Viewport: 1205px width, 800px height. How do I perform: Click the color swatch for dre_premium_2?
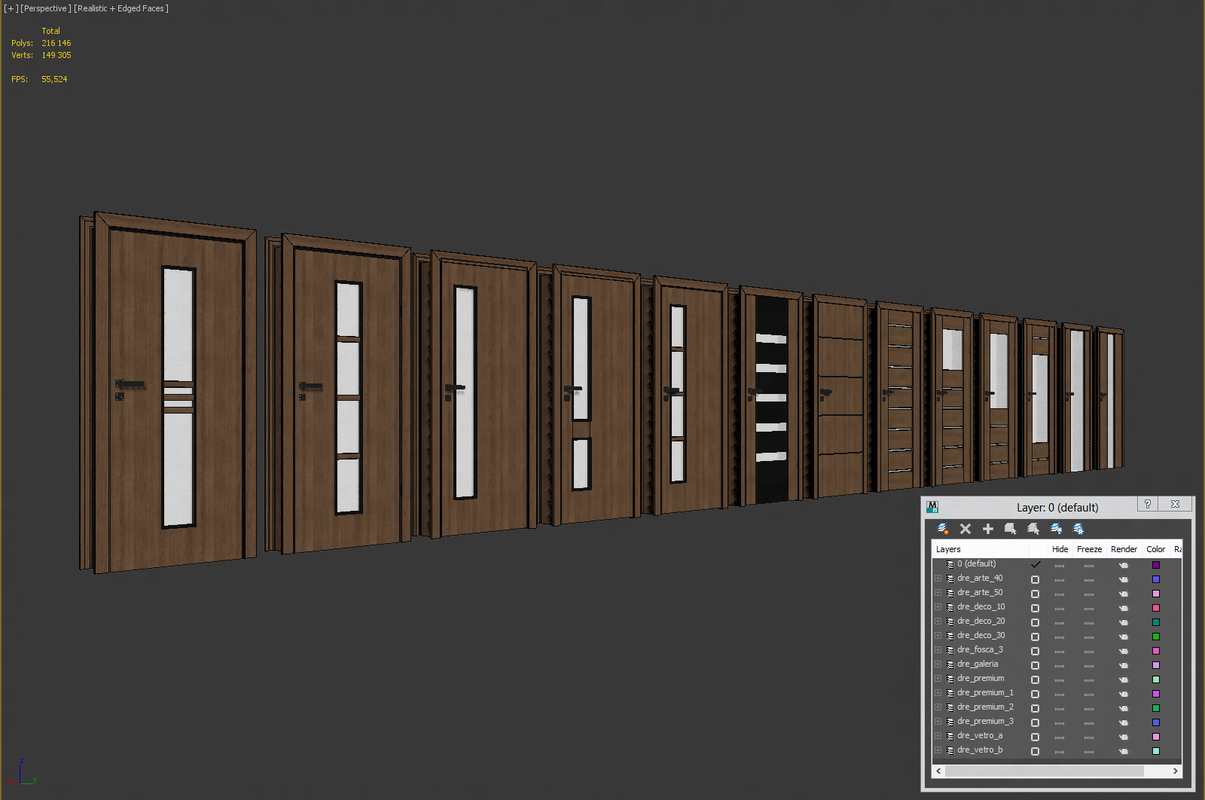tap(1156, 707)
